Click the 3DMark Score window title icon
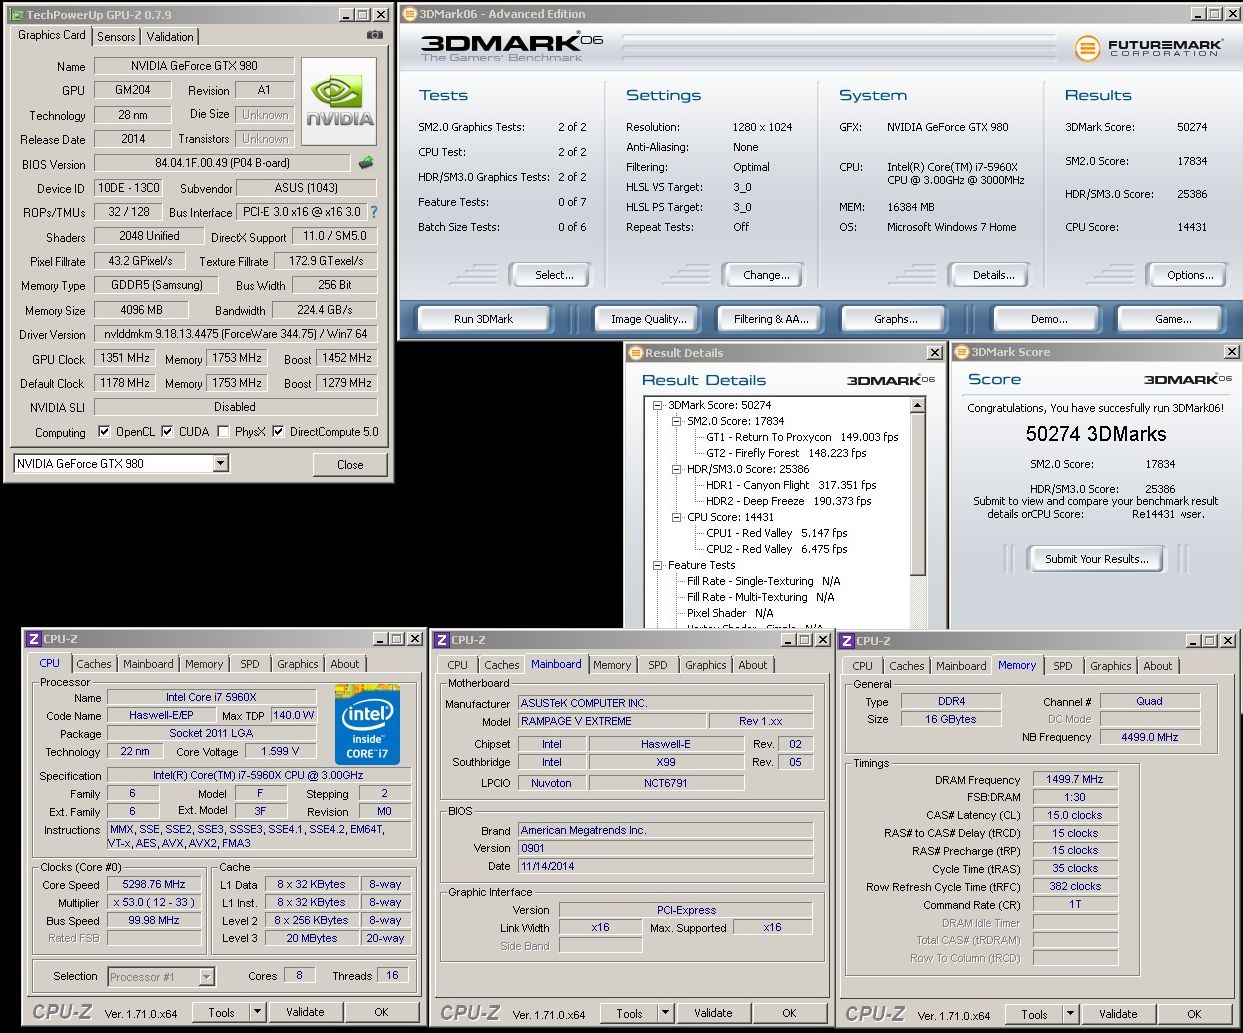This screenshot has height=1033, width=1243. tap(961, 352)
